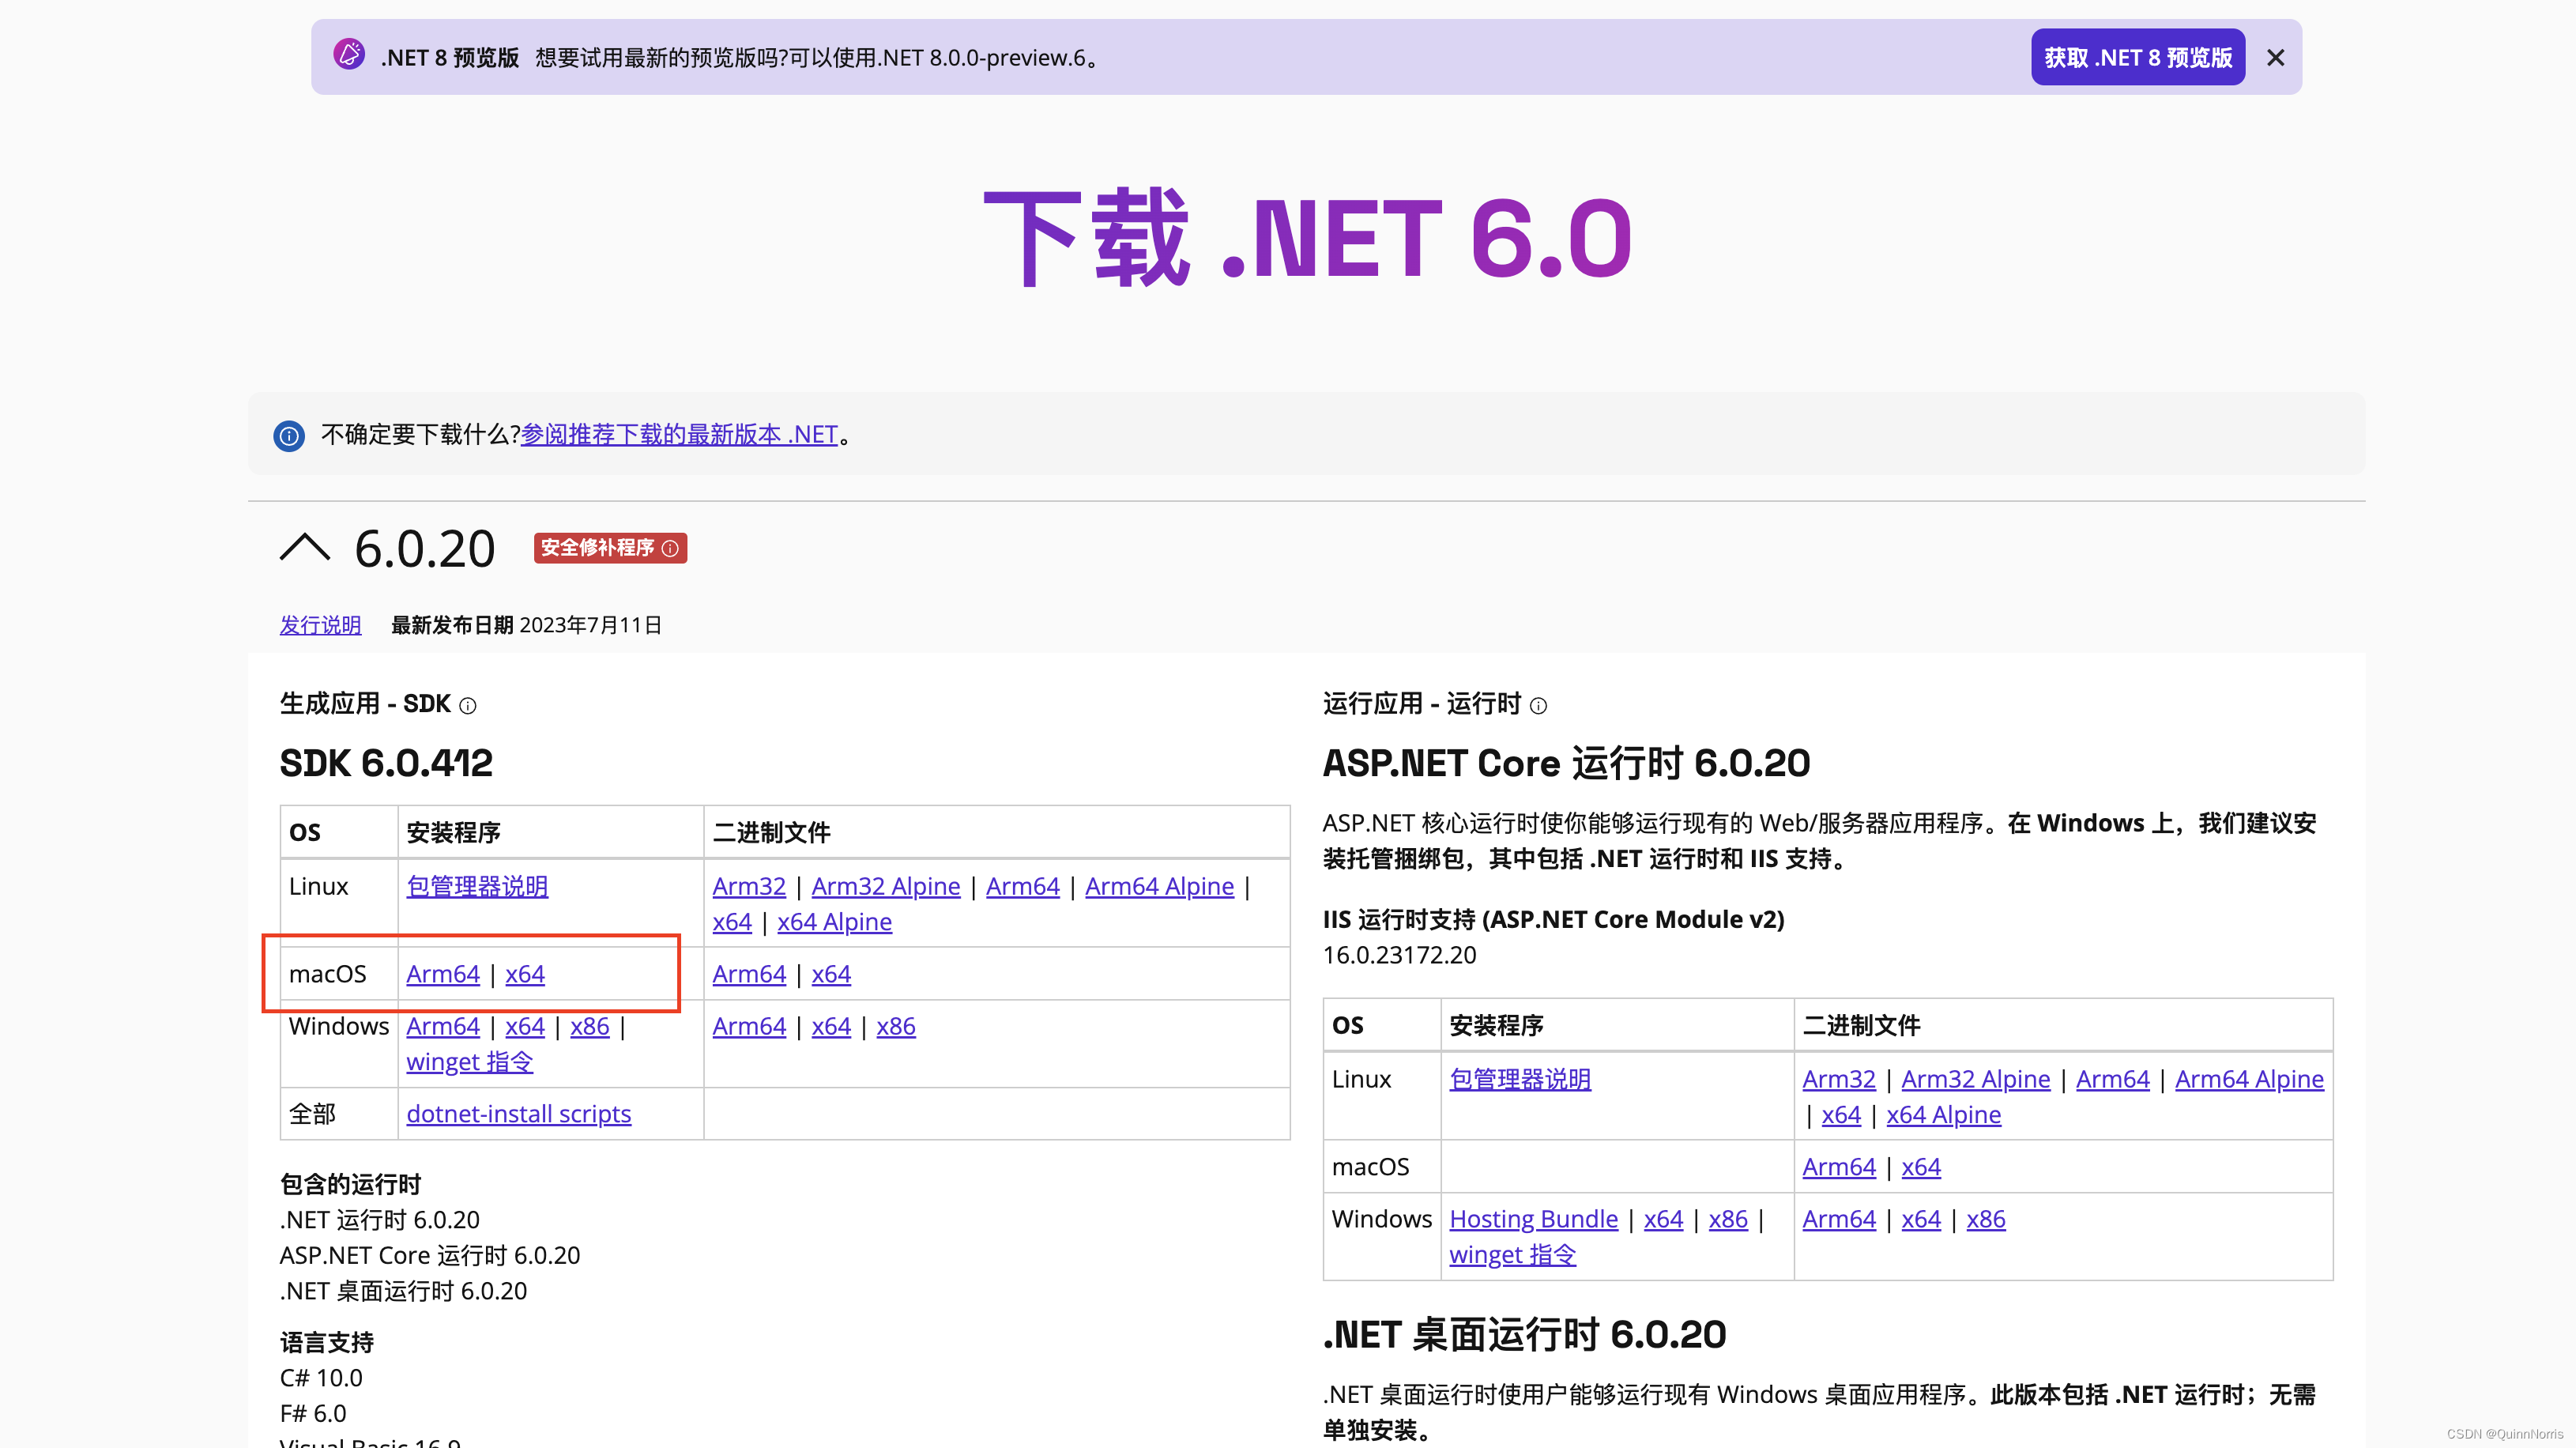Click the release date 2023年7月11日 text
This screenshot has height=1448, width=2576.
(590, 625)
